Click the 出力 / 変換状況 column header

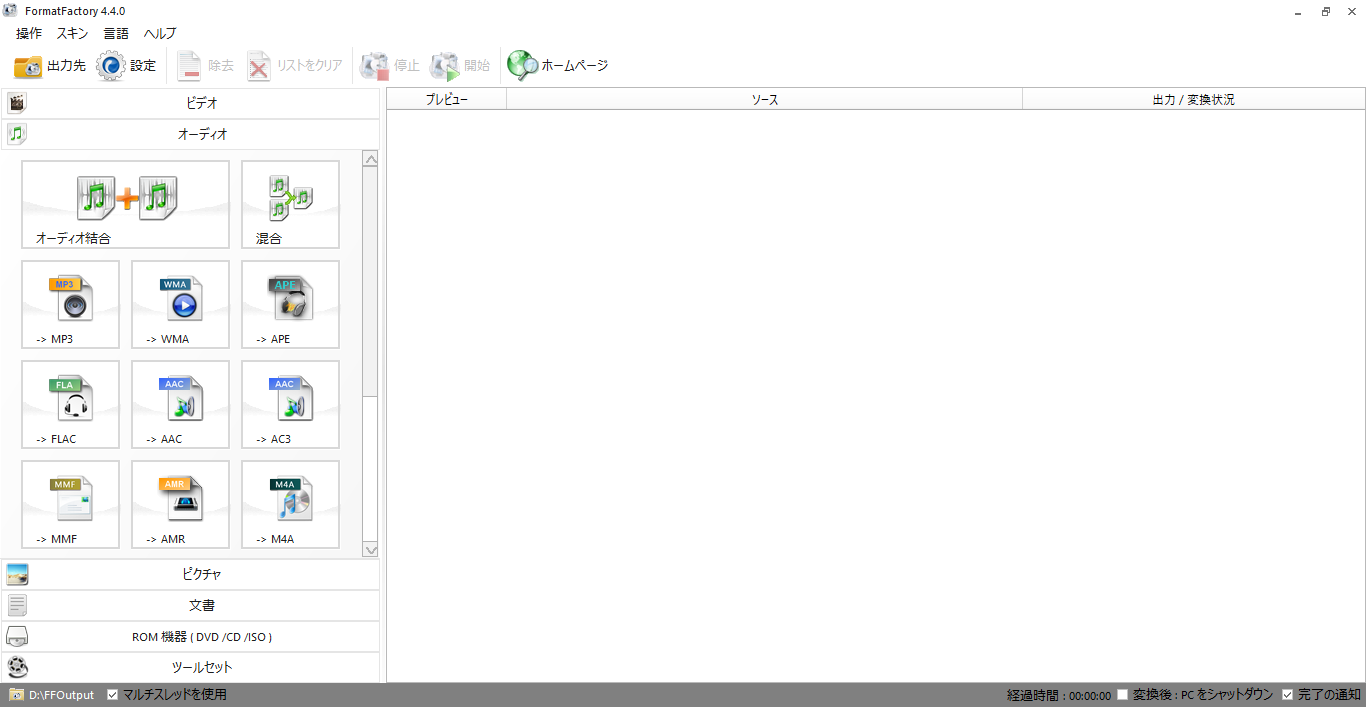pyautogui.click(x=1194, y=99)
